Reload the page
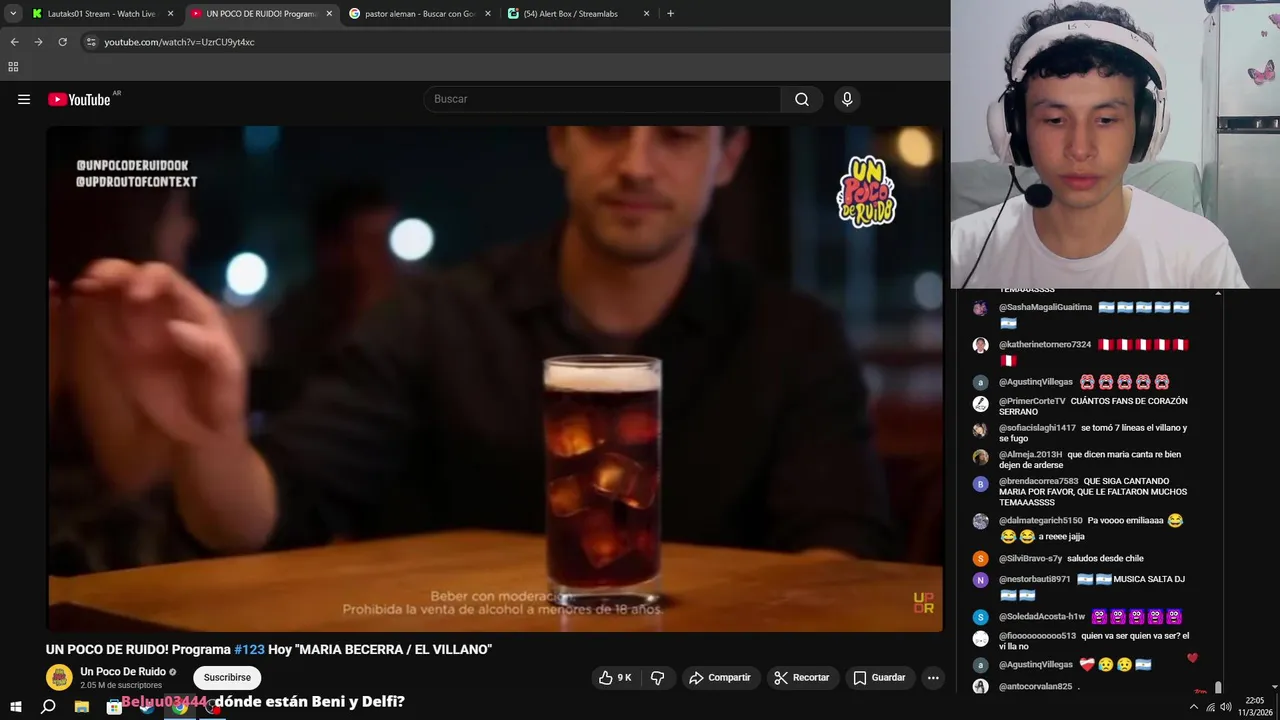Screen dimensions: 1280x720 (x=62, y=42)
